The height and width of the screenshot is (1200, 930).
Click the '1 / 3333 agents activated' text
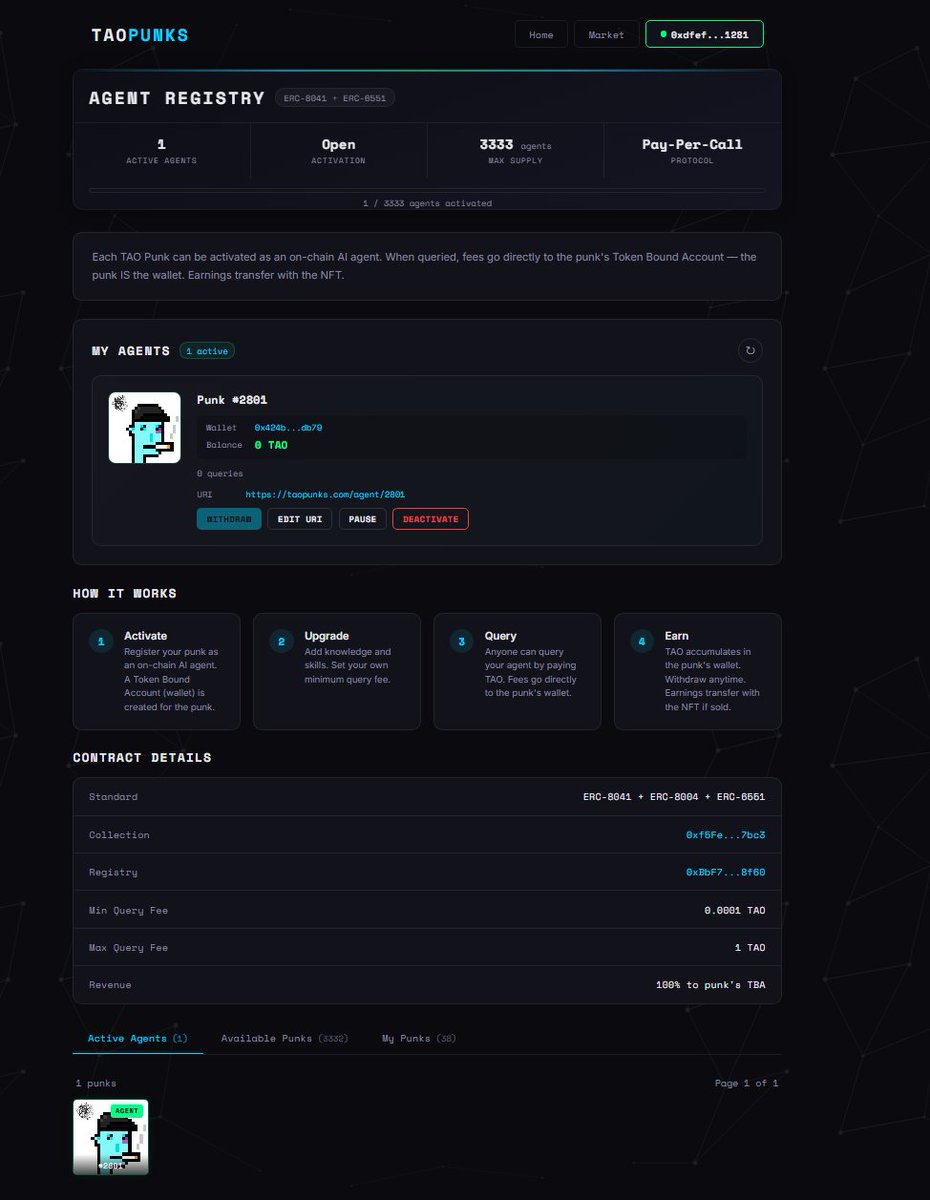pos(427,203)
